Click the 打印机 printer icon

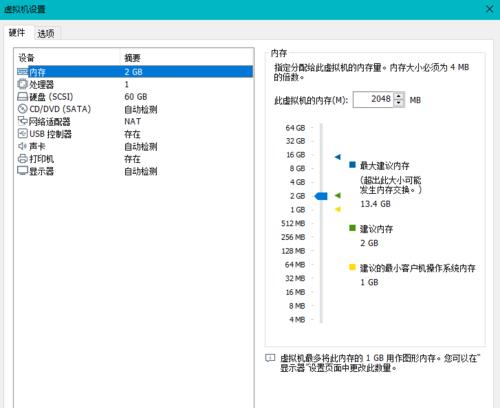pyautogui.click(x=22, y=159)
